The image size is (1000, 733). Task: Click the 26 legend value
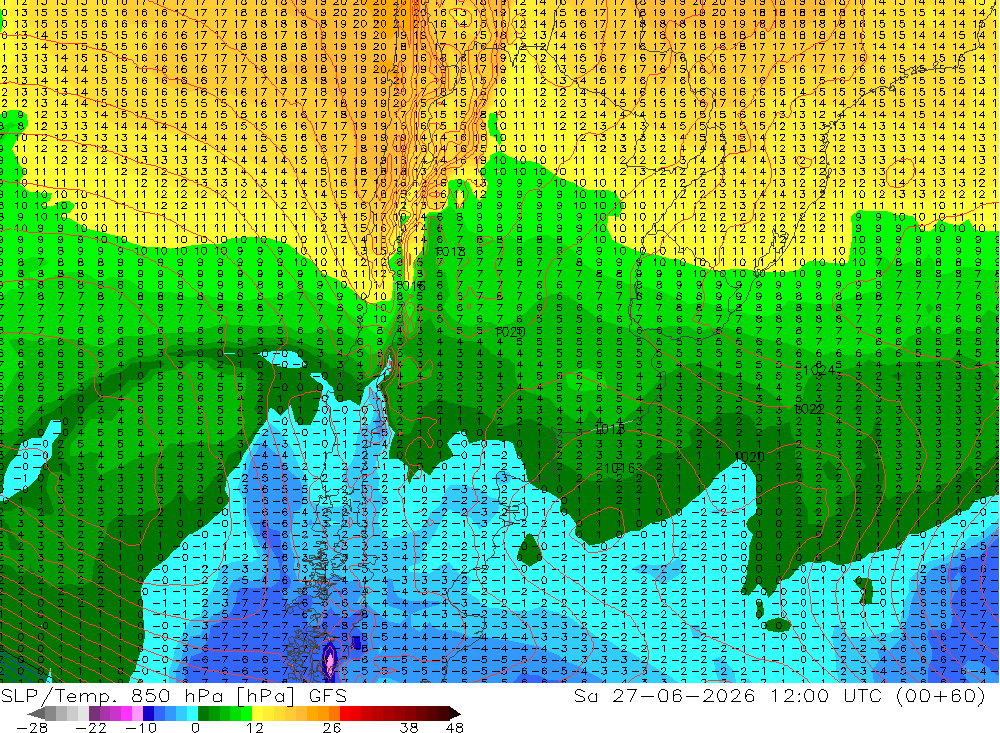pyautogui.click(x=332, y=728)
